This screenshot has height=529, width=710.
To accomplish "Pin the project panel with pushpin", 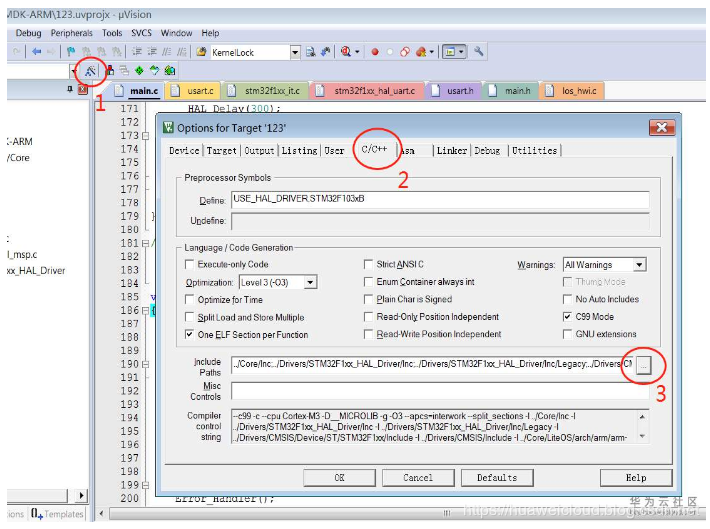I will pos(70,89).
